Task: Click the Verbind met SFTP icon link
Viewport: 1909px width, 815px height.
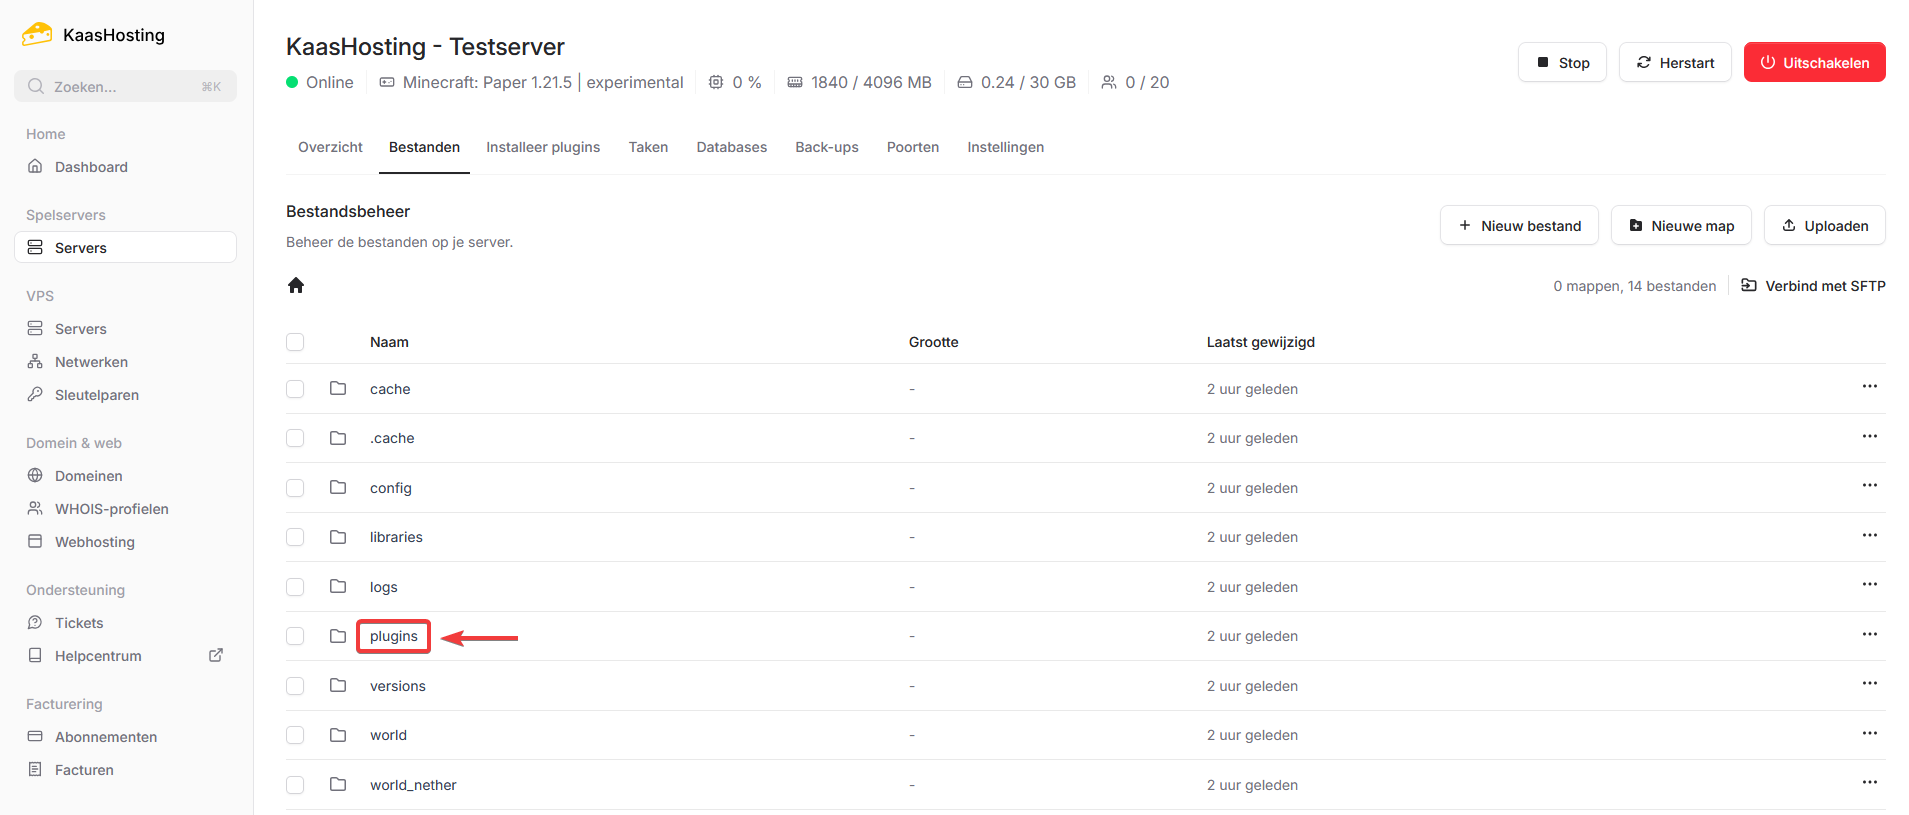Action: 1748,286
